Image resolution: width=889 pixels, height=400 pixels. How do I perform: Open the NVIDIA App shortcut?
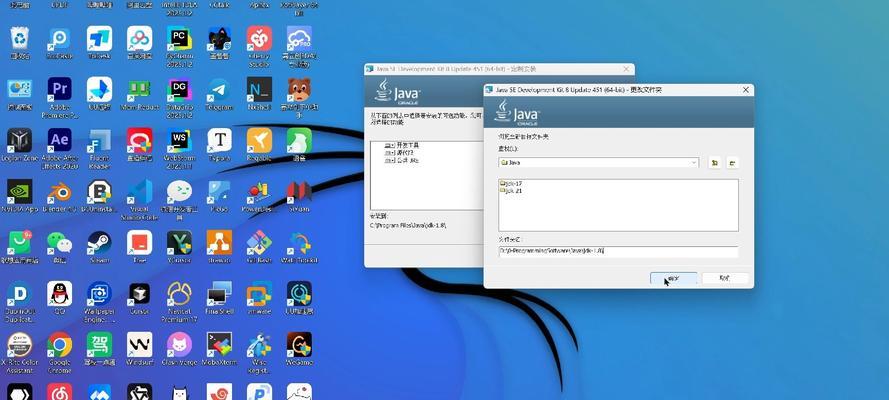pyautogui.click(x=19, y=195)
